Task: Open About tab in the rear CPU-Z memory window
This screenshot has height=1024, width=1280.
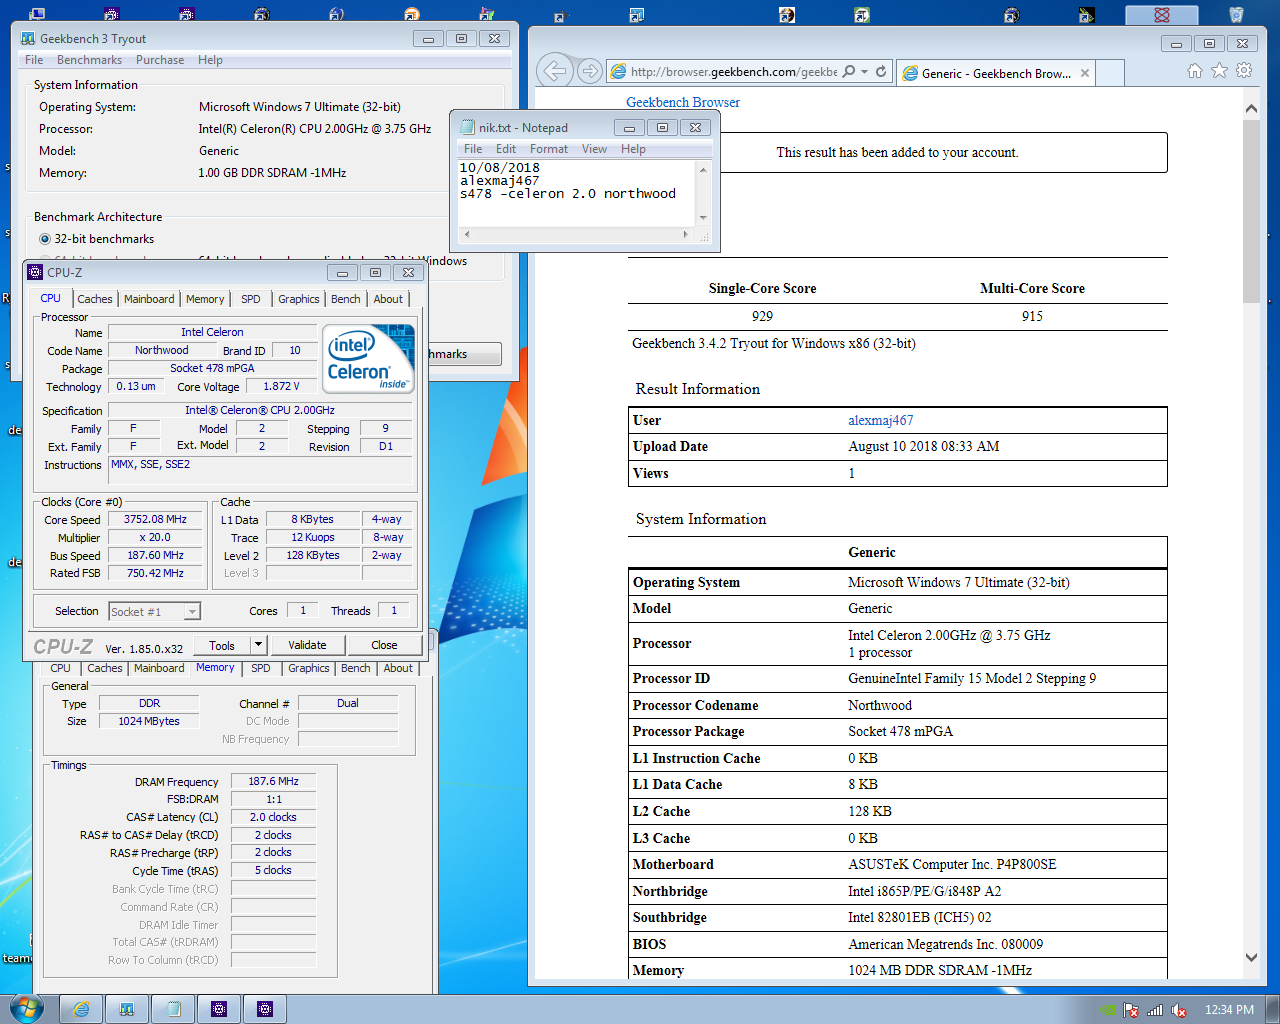Action: click(398, 668)
